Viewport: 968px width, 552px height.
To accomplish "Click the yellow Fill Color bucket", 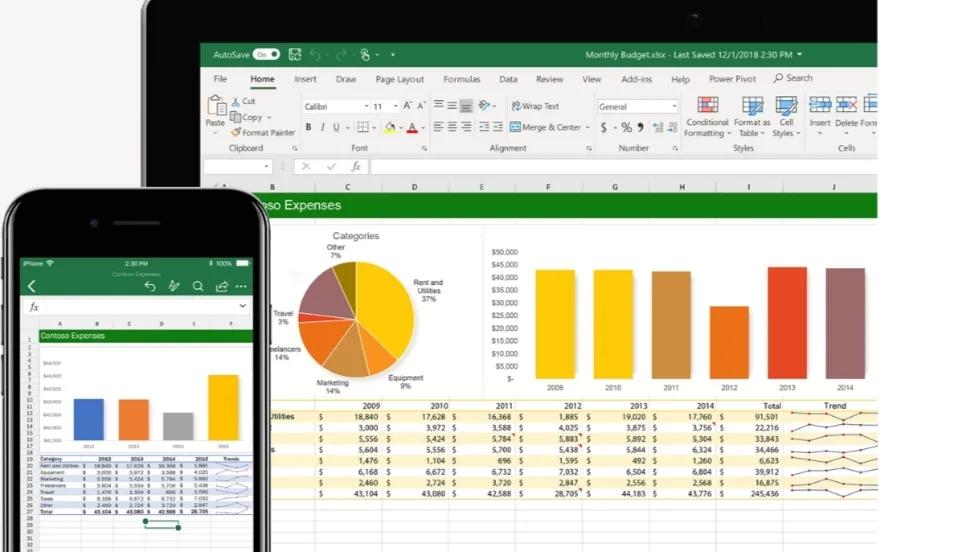I will (390, 127).
